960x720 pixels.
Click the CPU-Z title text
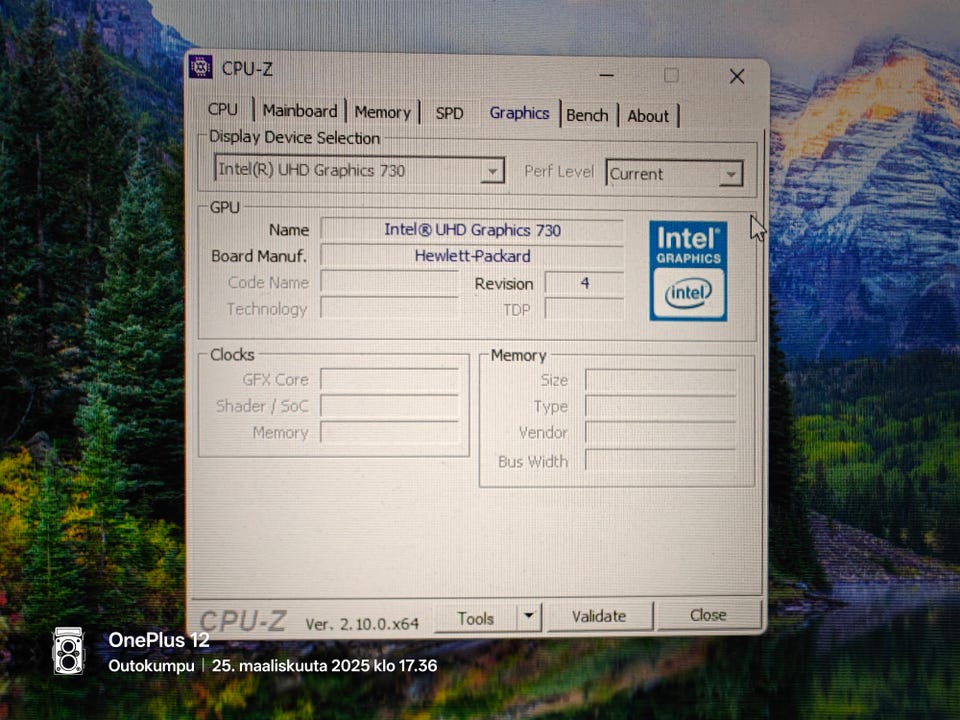[247, 69]
